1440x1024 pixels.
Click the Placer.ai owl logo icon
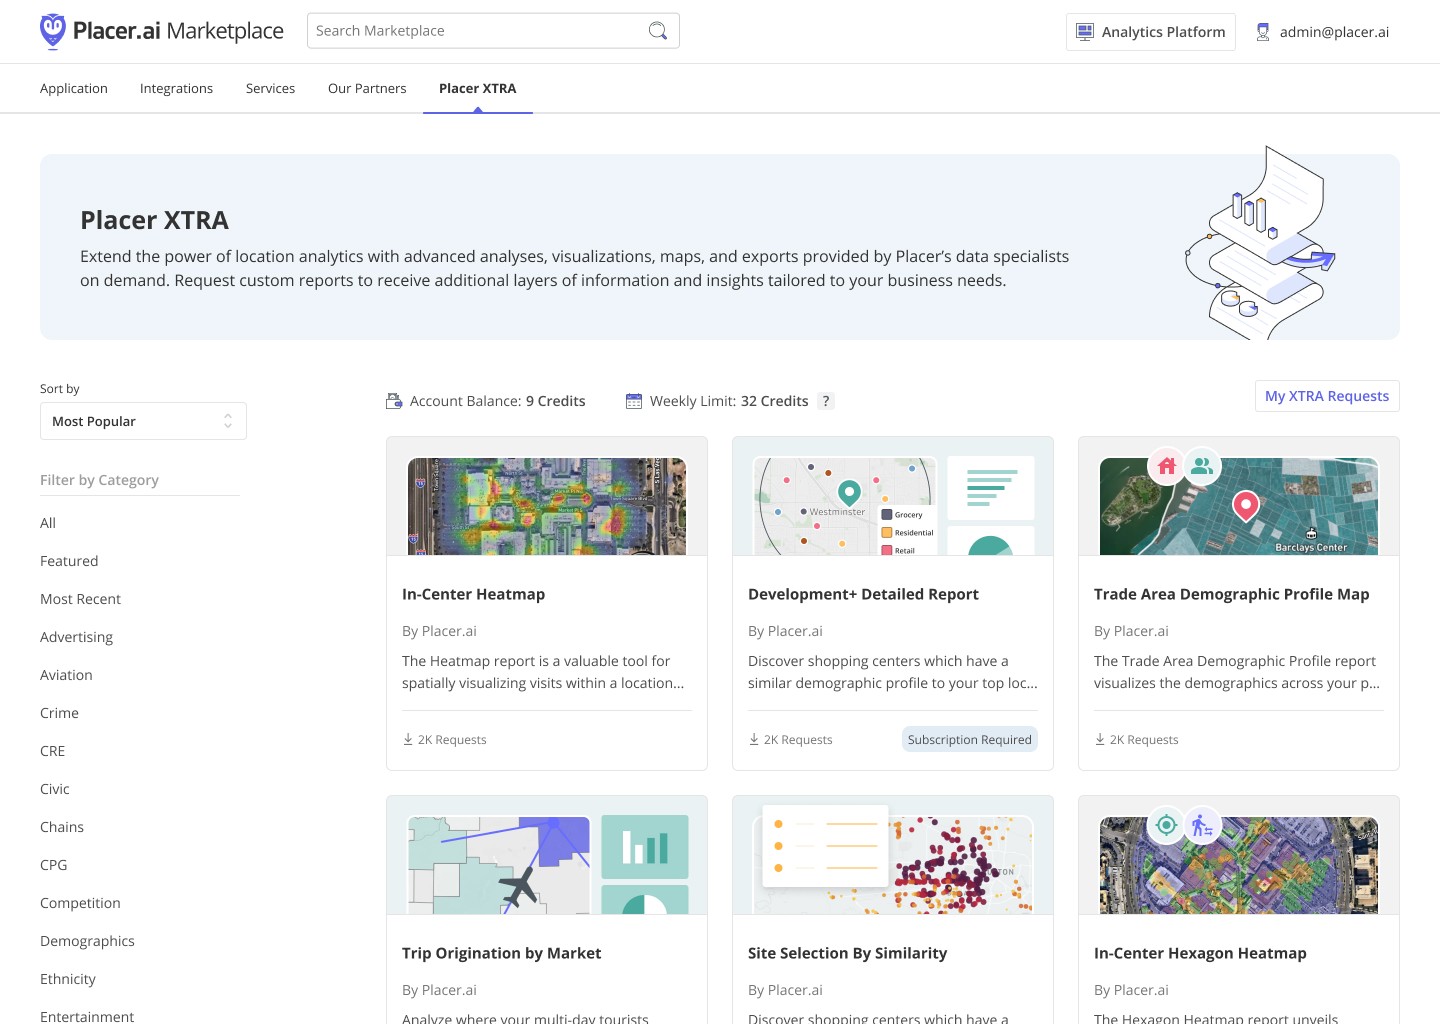tap(53, 31)
